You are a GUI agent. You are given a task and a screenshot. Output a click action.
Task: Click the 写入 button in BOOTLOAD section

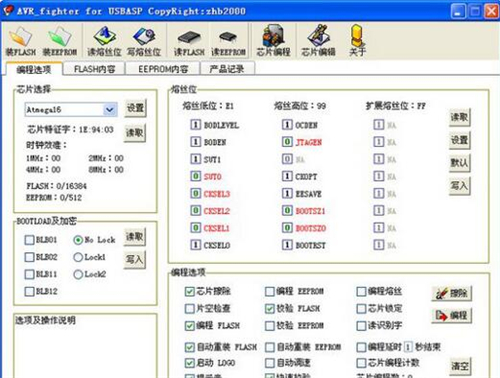point(134,259)
